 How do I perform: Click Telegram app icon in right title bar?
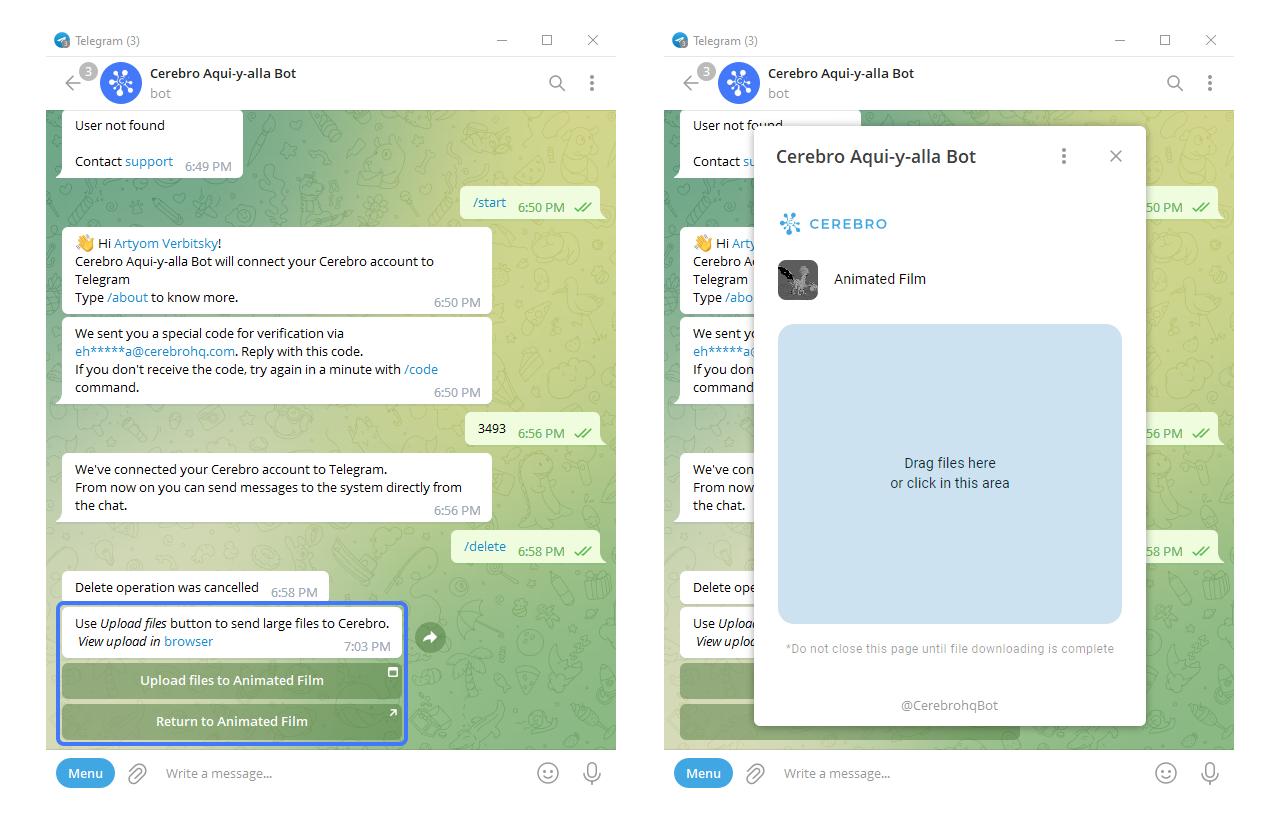coord(681,41)
